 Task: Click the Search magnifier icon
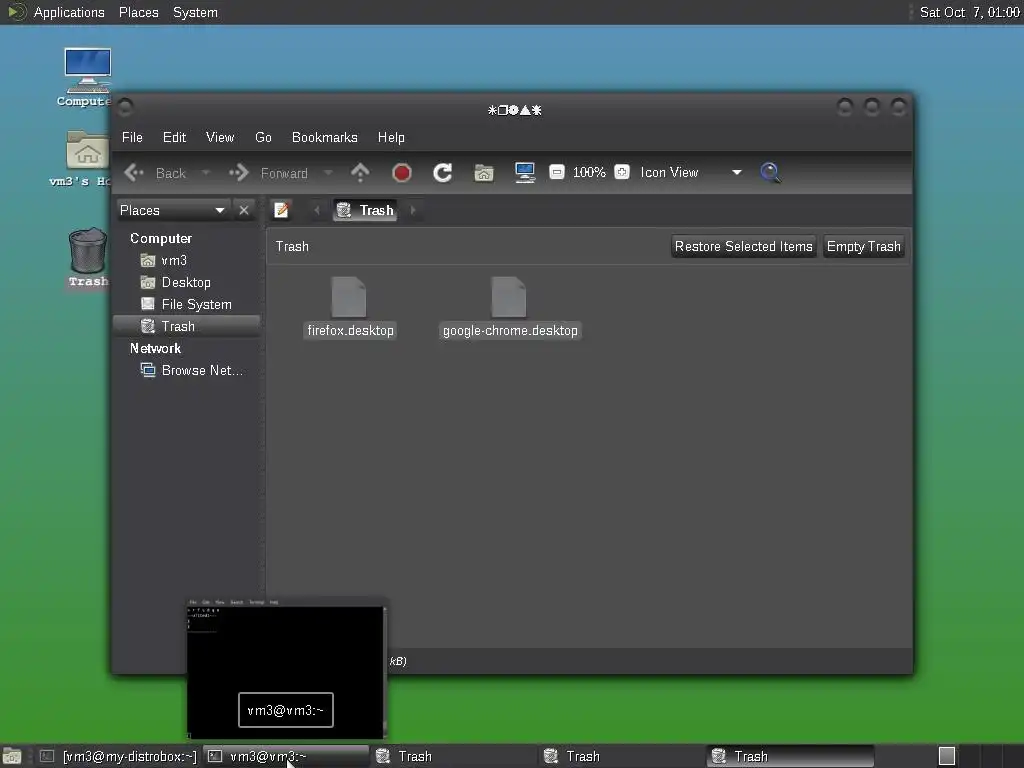pos(771,172)
